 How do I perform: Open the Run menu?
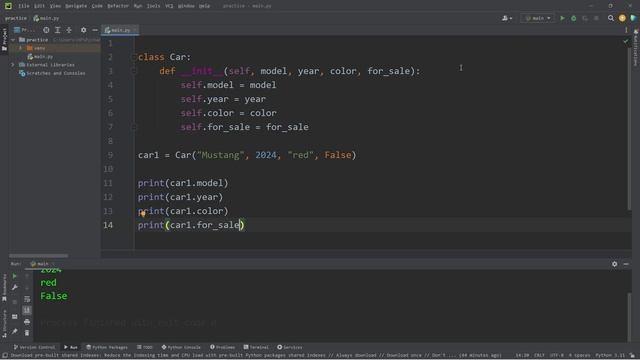point(138,6)
